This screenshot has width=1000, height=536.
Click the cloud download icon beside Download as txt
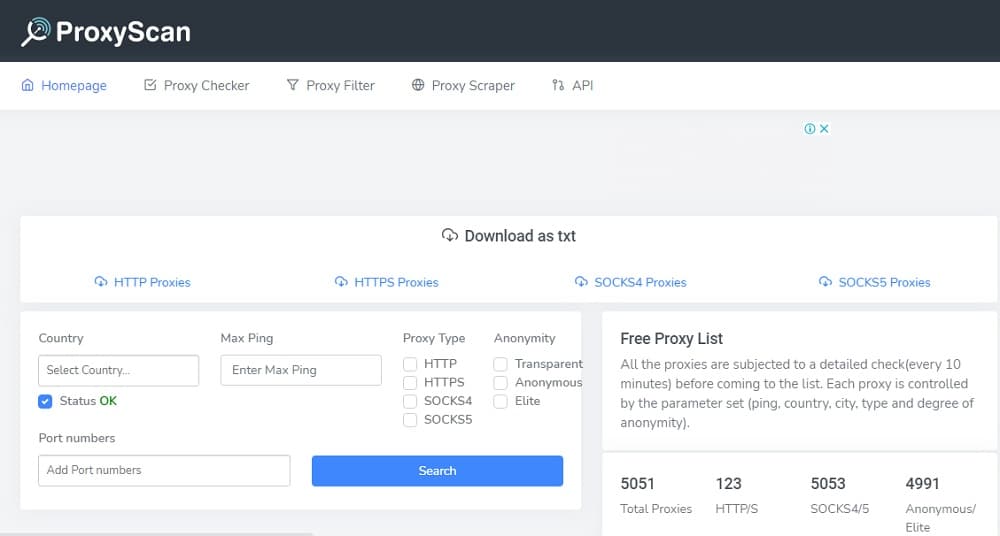pos(450,235)
